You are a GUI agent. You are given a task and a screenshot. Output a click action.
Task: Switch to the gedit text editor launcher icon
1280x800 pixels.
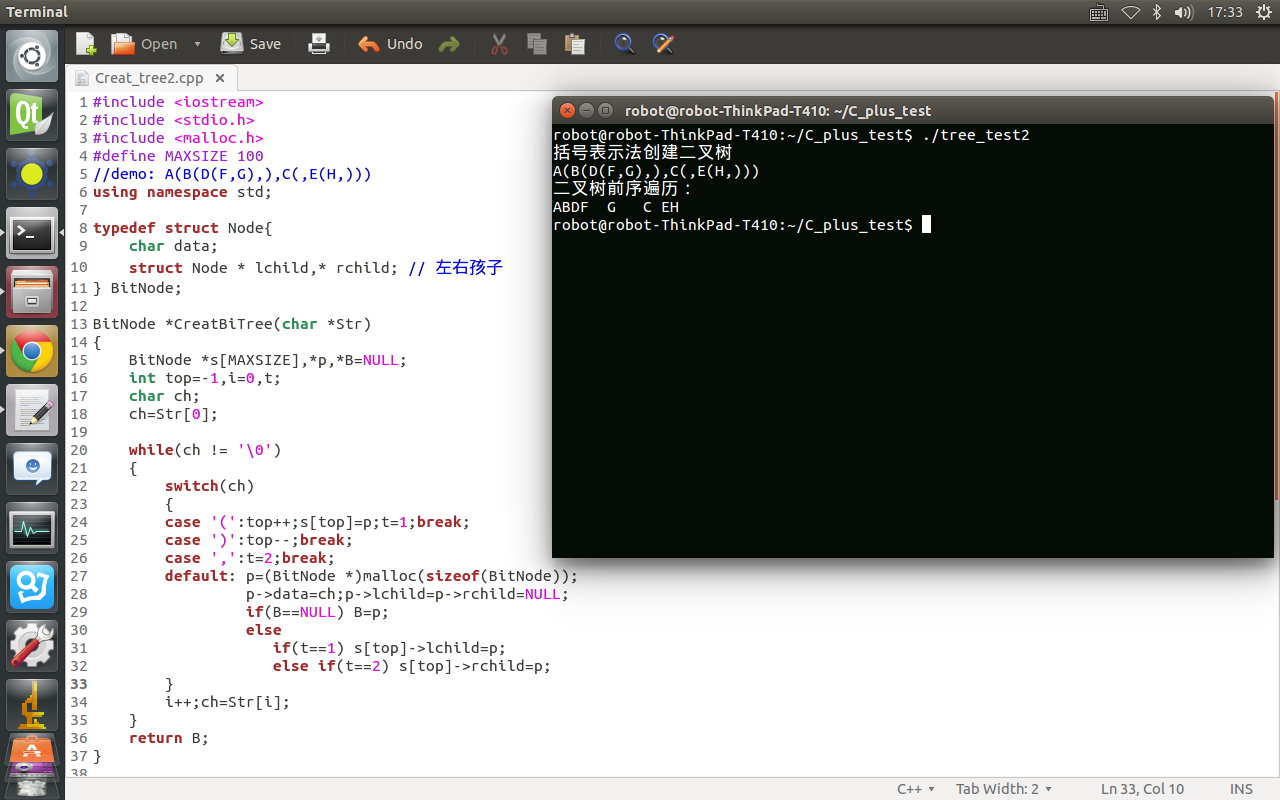pyautogui.click(x=32, y=410)
